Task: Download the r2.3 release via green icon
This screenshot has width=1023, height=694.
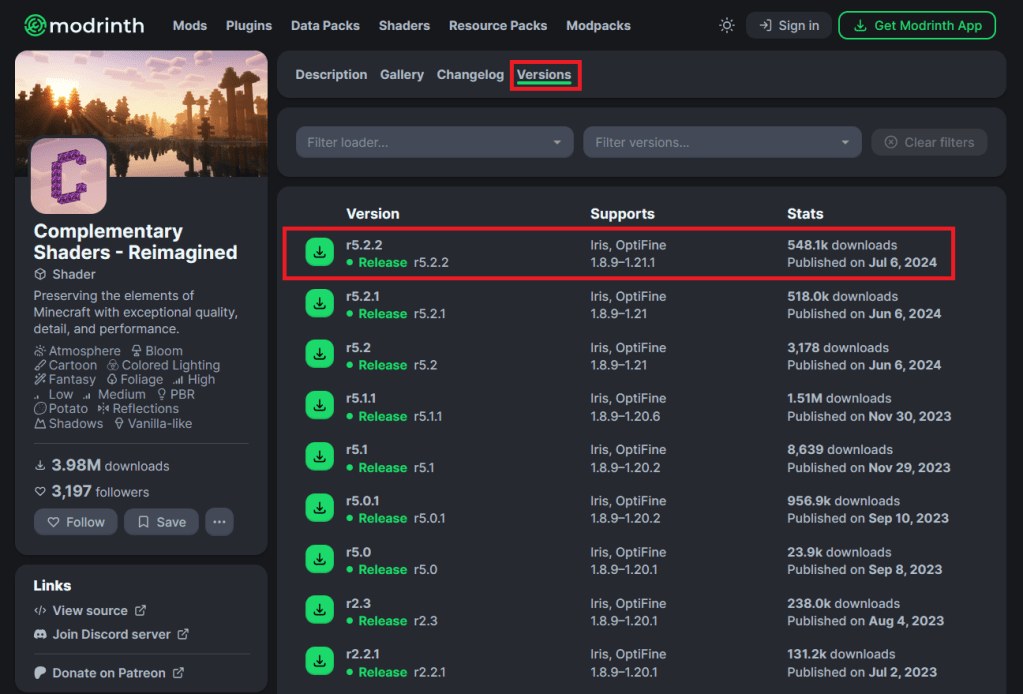Action: [319, 611]
